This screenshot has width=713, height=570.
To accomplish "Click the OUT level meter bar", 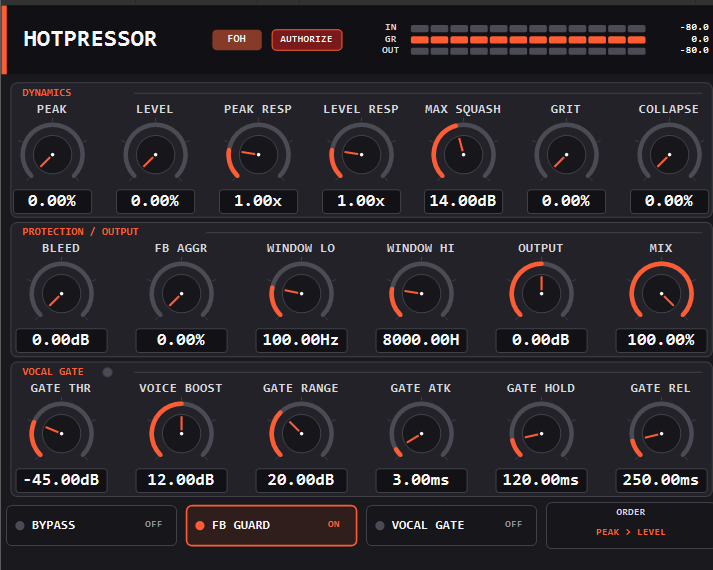I will coord(528,51).
